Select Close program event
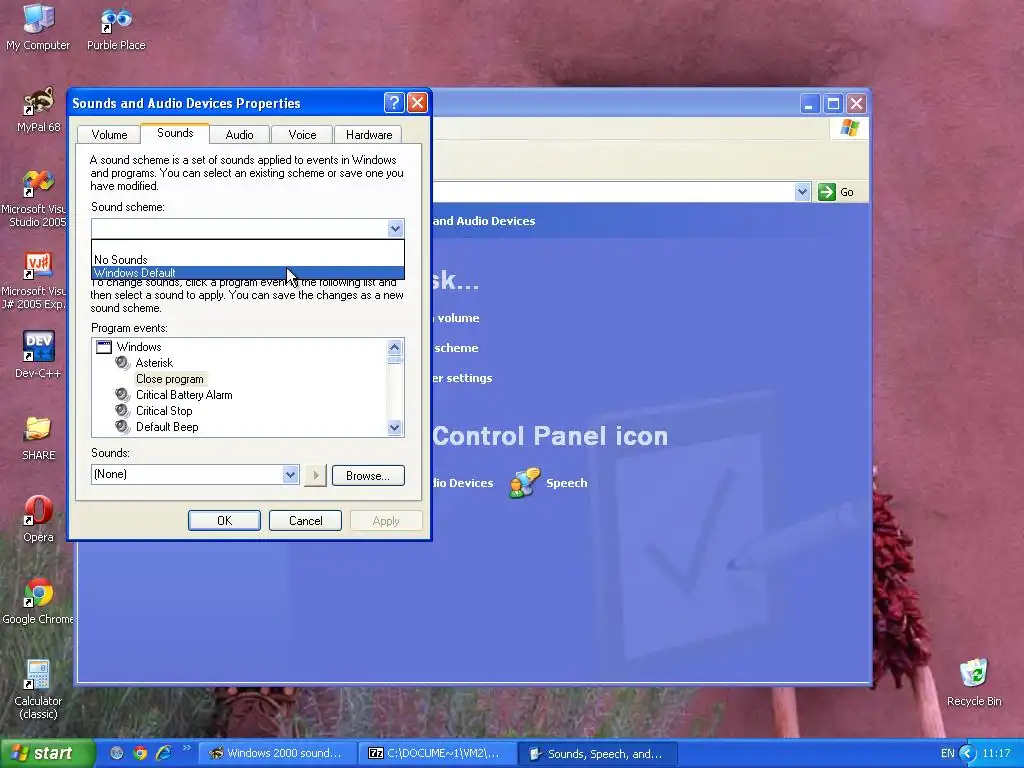 click(x=170, y=379)
